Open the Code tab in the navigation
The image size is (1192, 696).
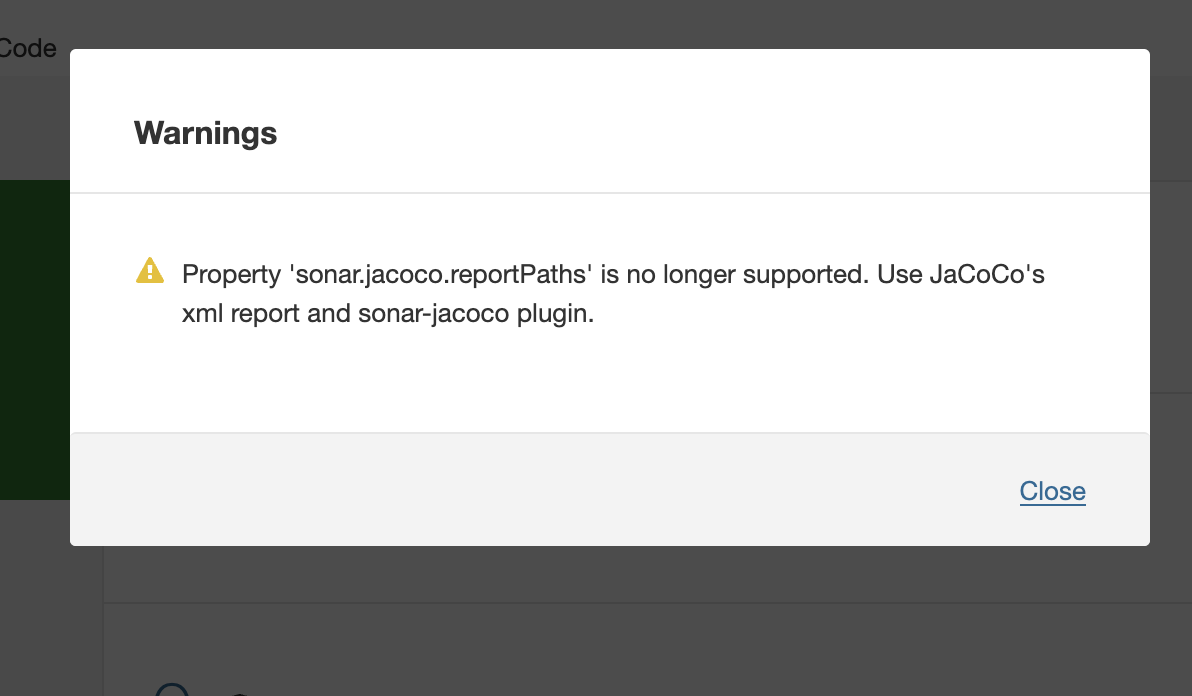[28, 48]
